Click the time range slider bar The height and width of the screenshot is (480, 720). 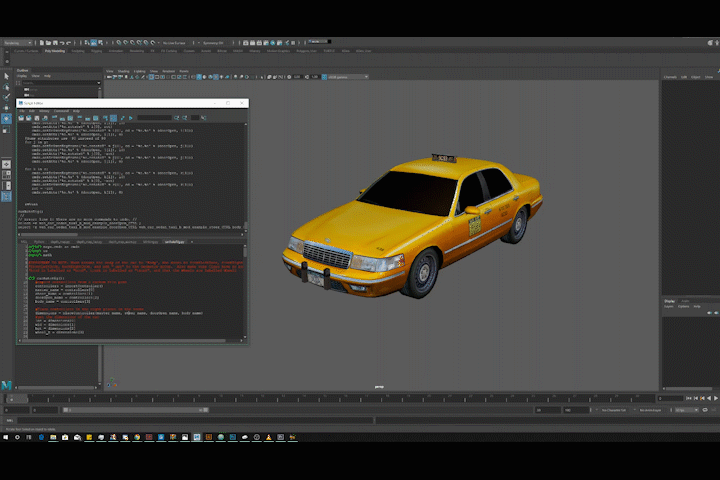(x=135, y=410)
